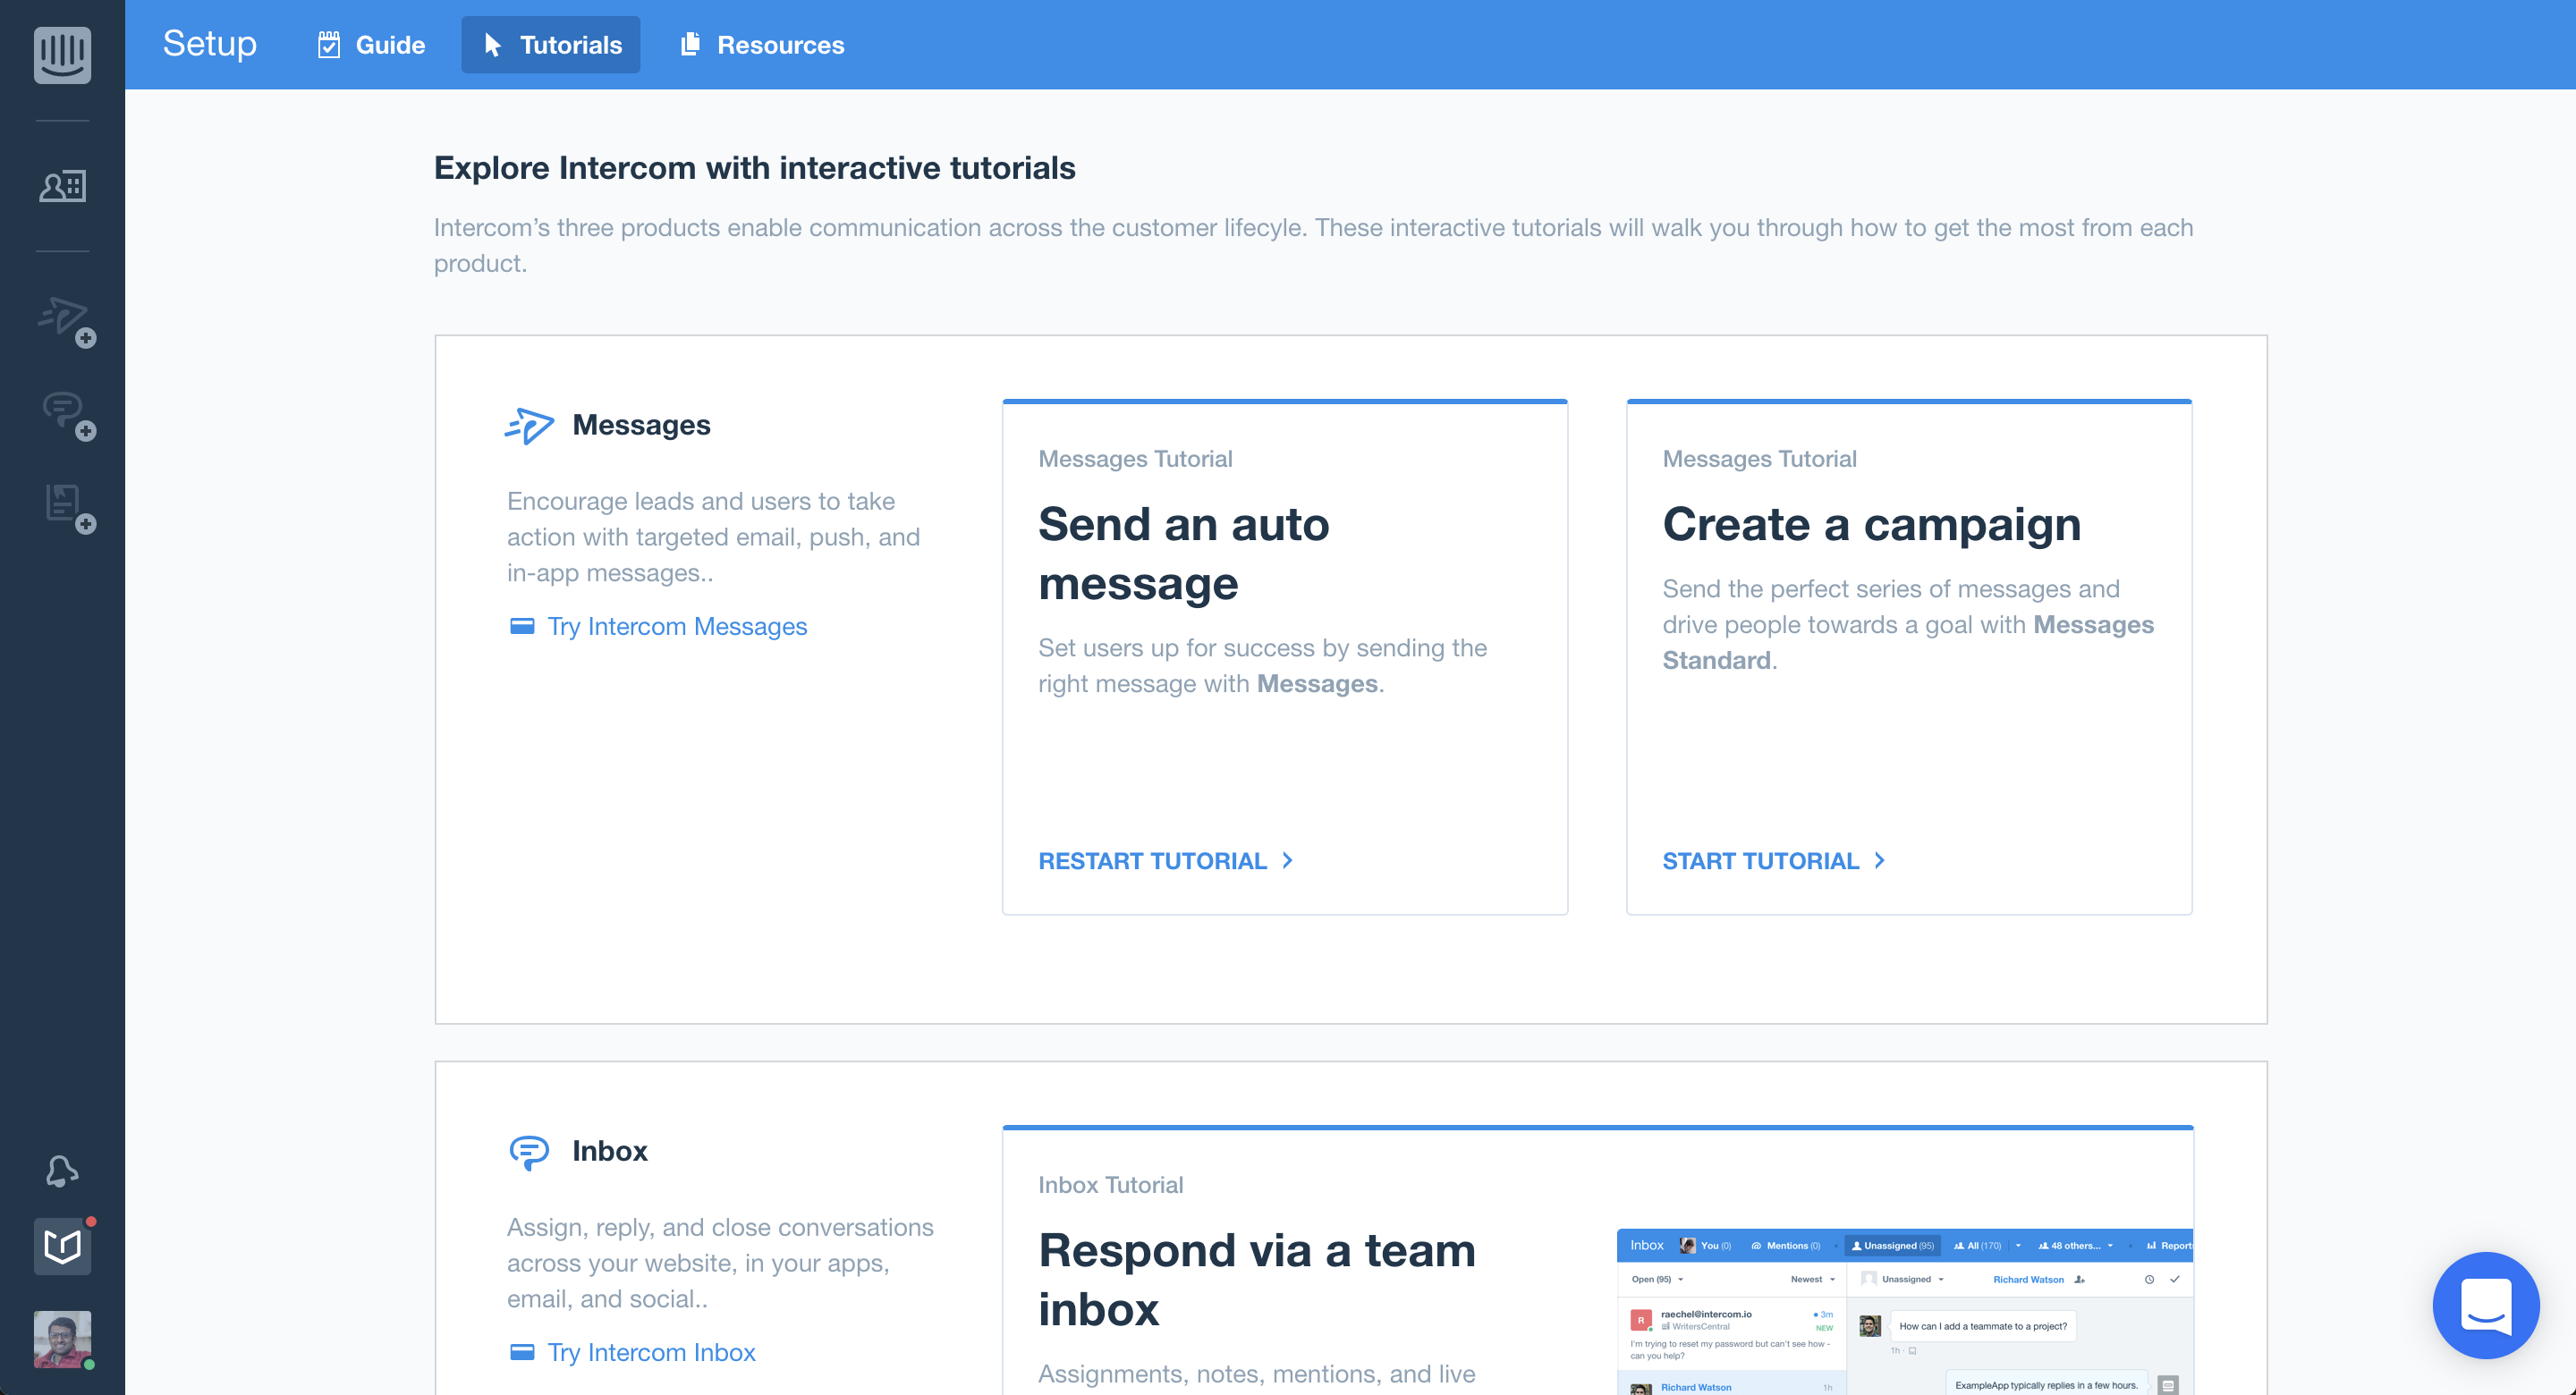Click the Inbox section heading

pyautogui.click(x=609, y=1151)
